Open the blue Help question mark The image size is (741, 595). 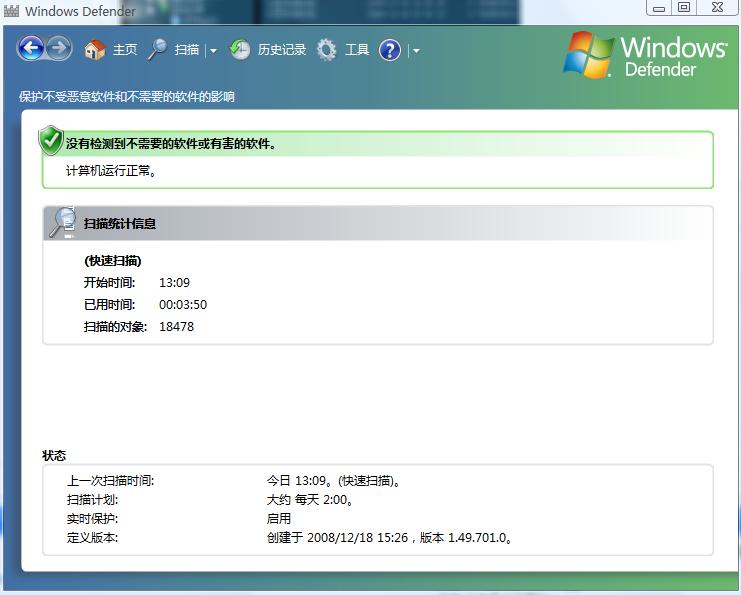[x=390, y=50]
